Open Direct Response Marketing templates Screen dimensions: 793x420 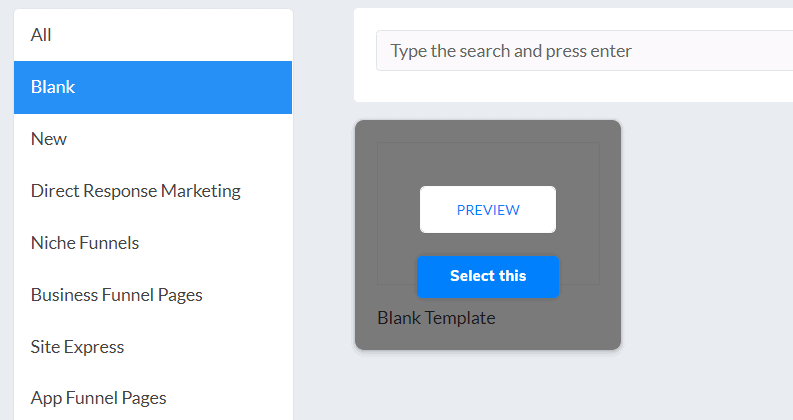coord(153,191)
